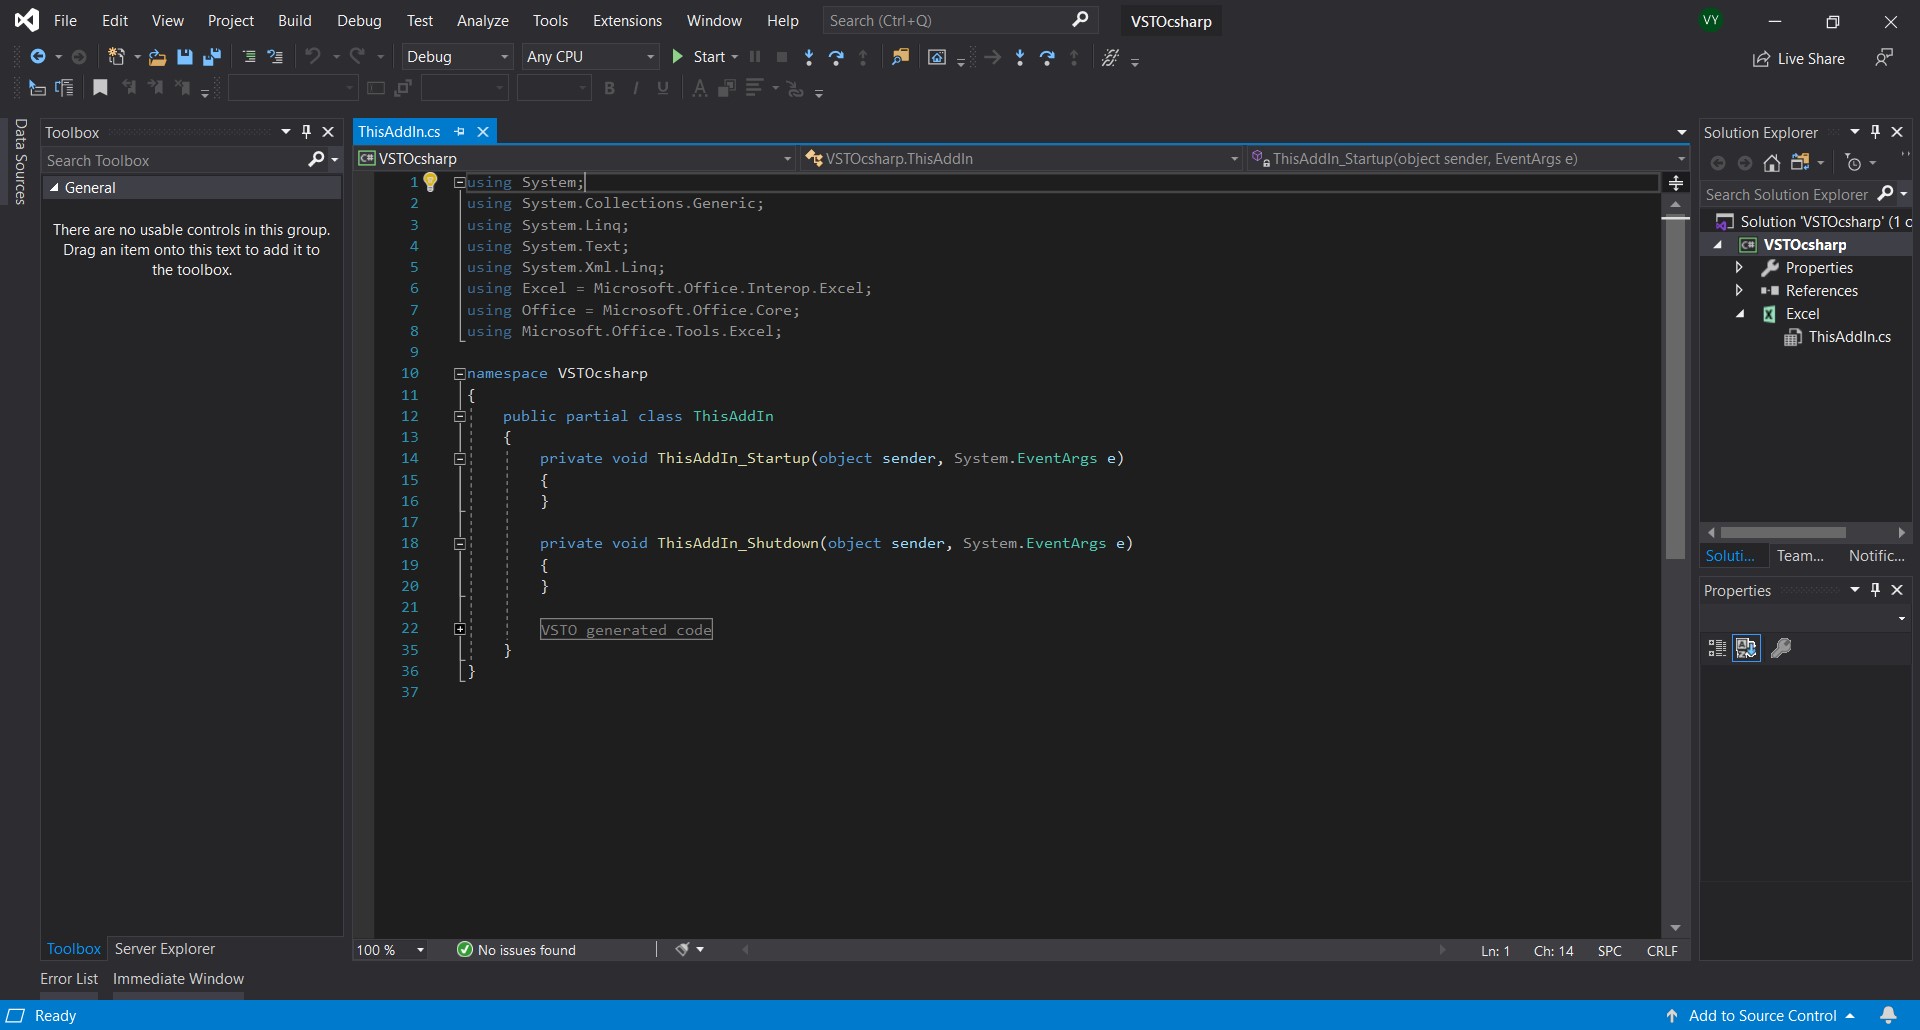Viewport: 1920px width, 1030px height.
Task: Click Switch Views icon in Solution Explorer
Action: tap(1800, 162)
